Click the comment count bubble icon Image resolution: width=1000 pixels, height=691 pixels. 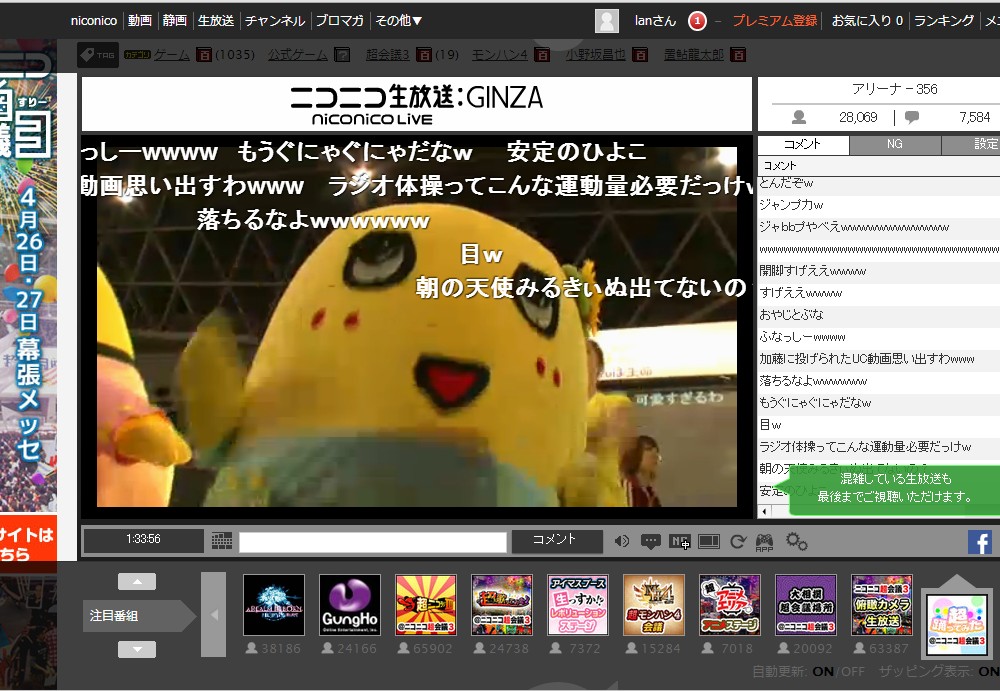(912, 117)
